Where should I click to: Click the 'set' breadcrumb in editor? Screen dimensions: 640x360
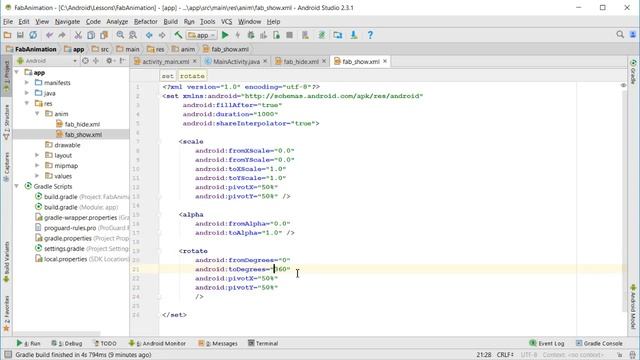coord(167,76)
